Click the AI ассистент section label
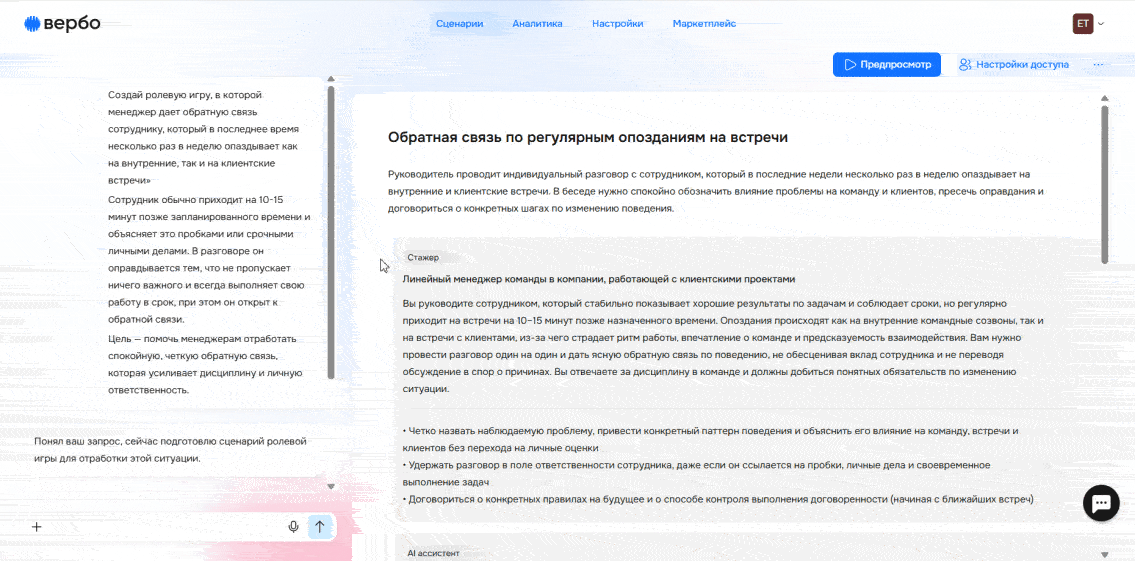The height and width of the screenshot is (561, 1135). coord(433,553)
